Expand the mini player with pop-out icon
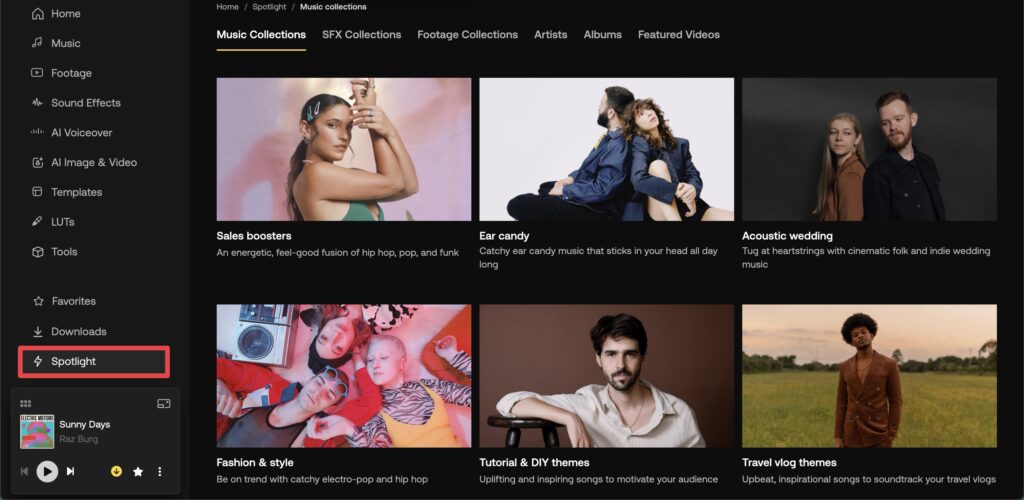 tap(164, 404)
